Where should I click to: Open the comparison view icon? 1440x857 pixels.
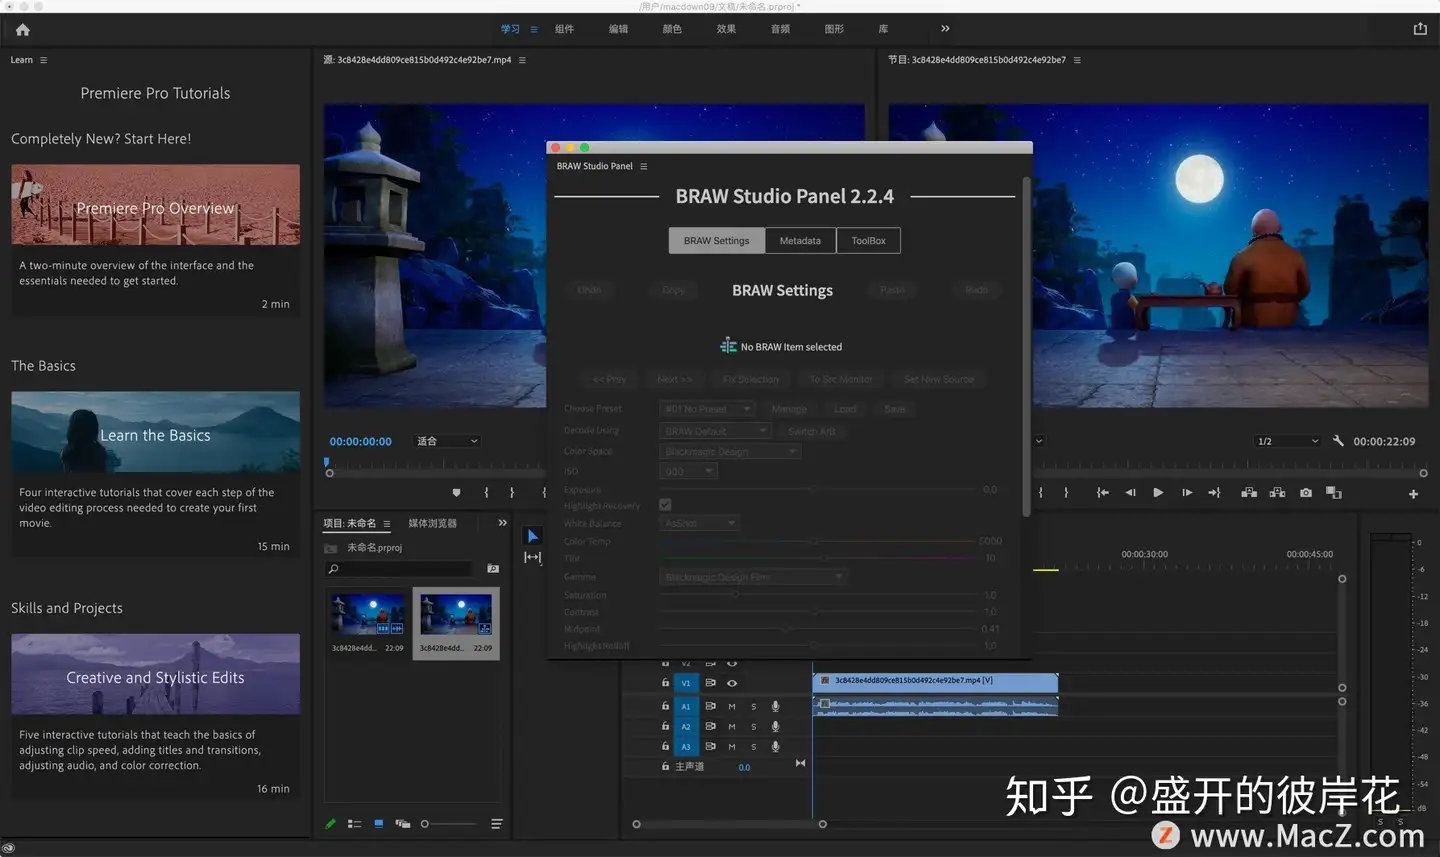pos(1334,492)
